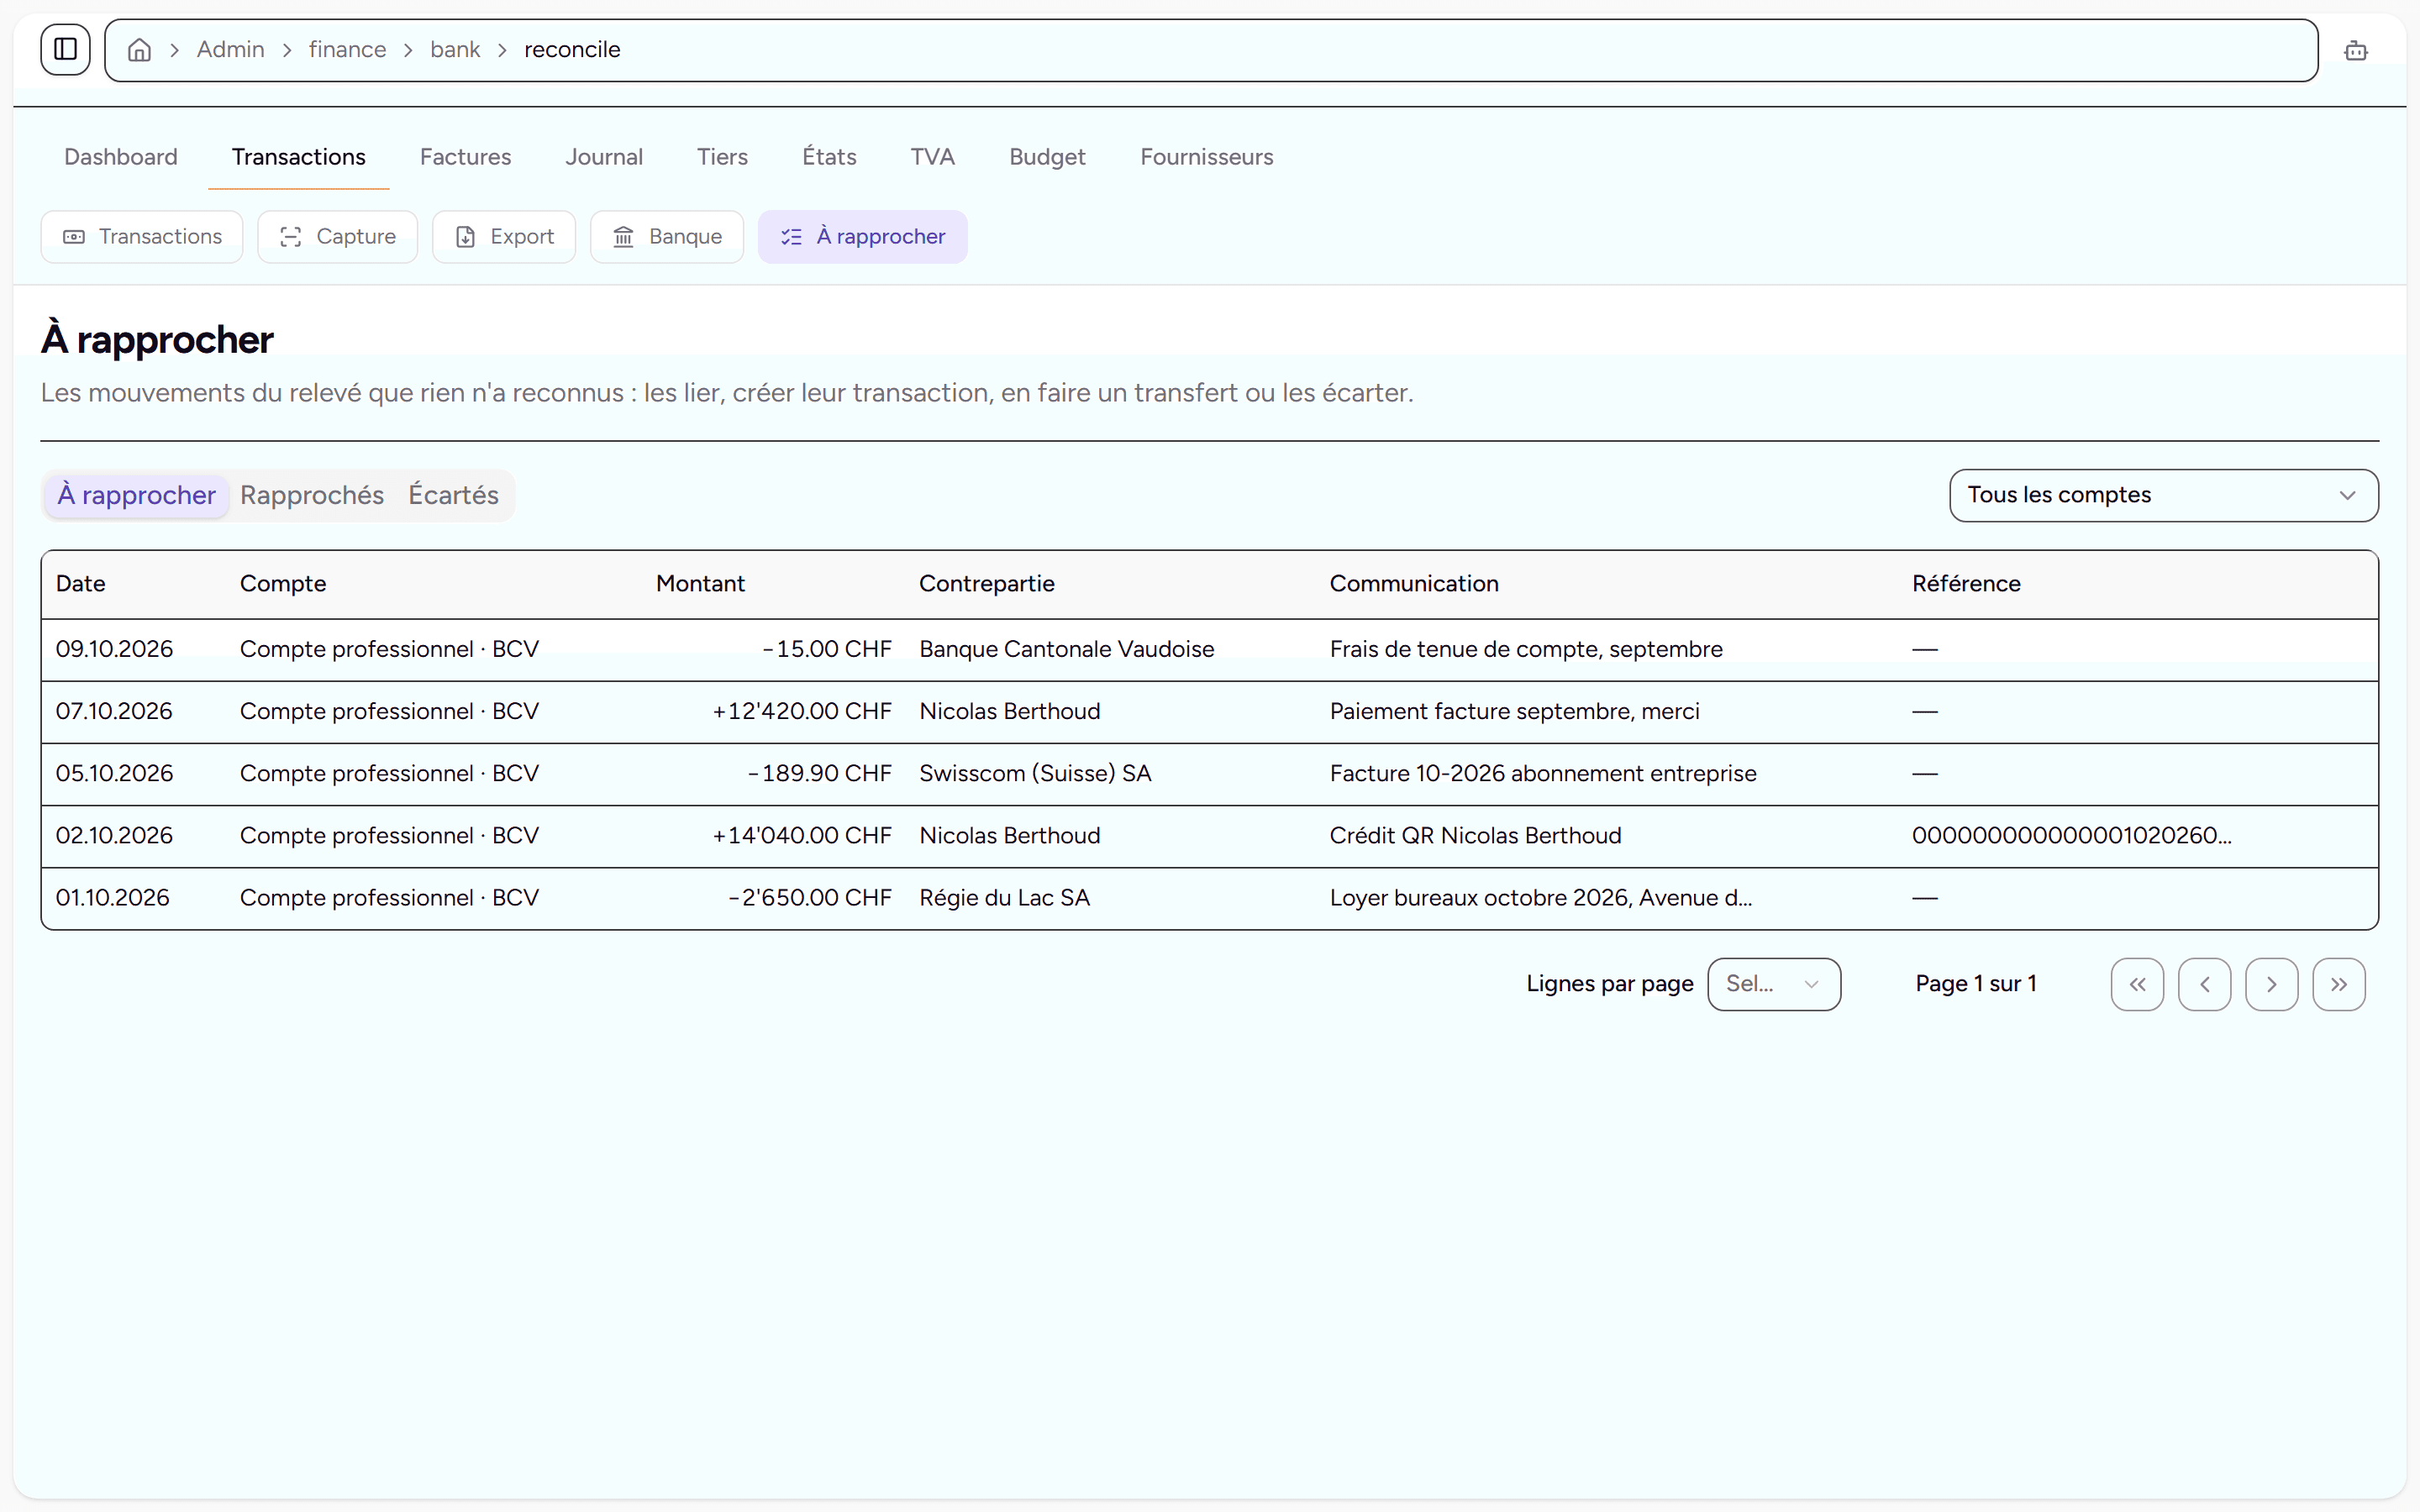Image resolution: width=2420 pixels, height=1512 pixels.
Task: Select the À rapprocher filter segment
Action: click(137, 495)
